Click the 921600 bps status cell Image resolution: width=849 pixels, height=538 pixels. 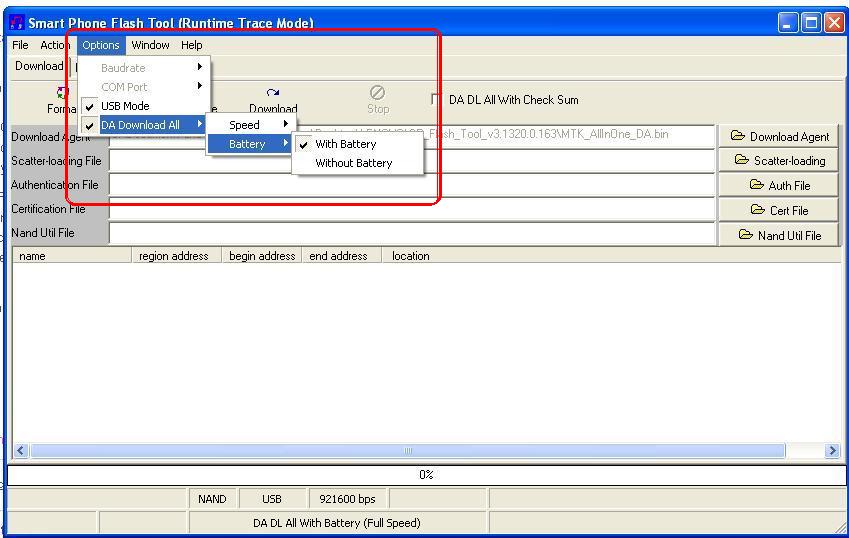point(348,499)
